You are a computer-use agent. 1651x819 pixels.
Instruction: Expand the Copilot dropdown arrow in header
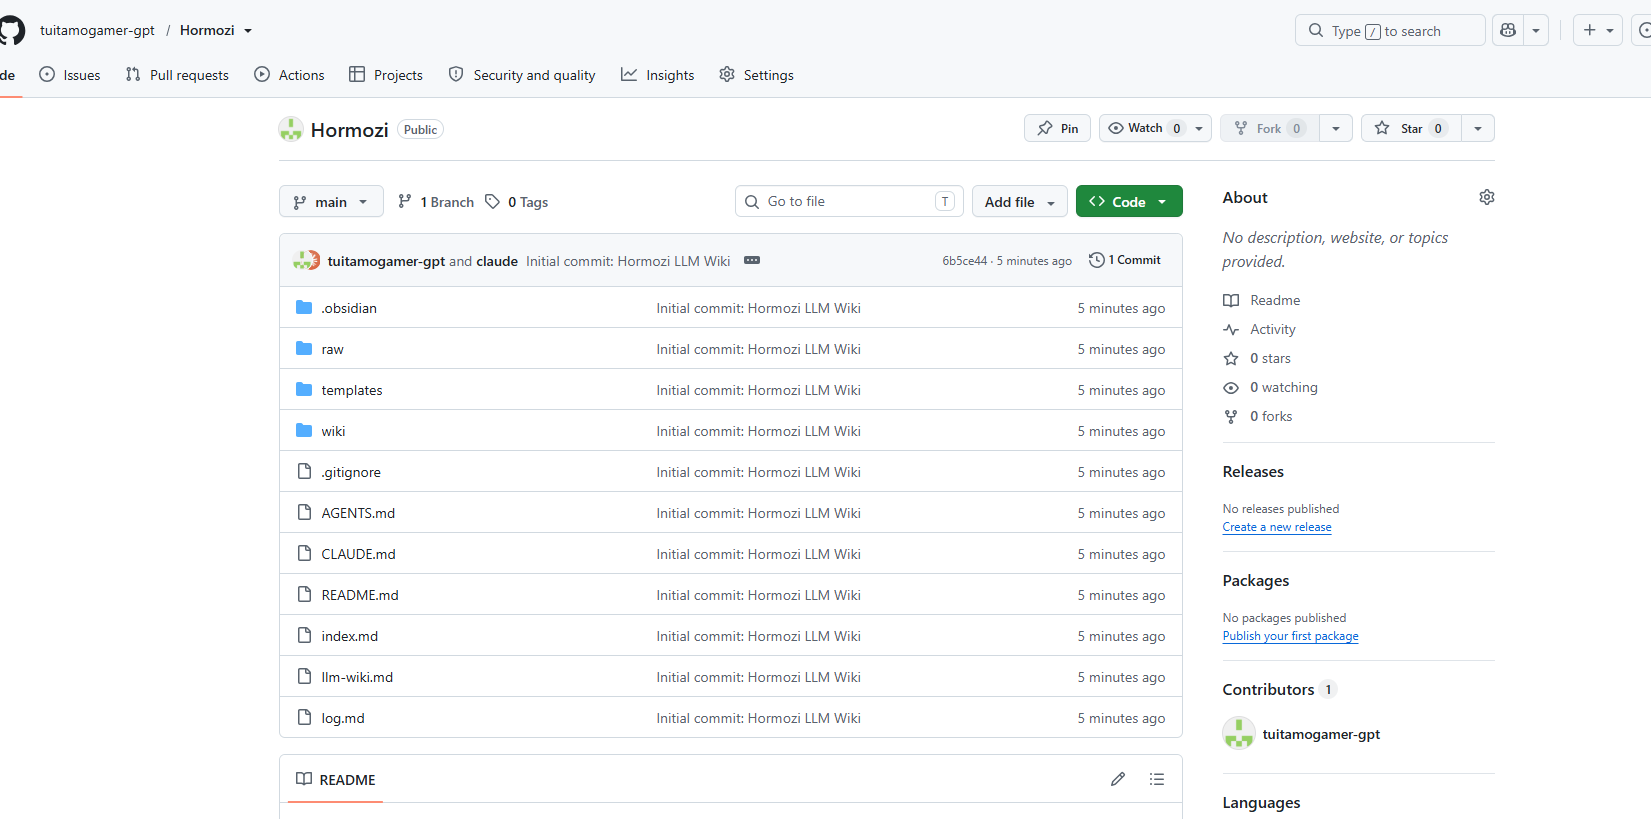tap(1536, 30)
